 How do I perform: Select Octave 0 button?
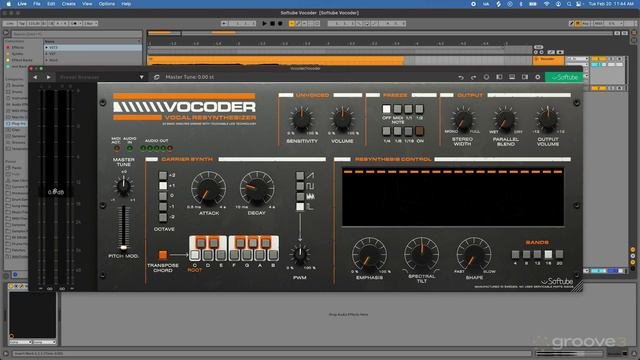tap(163, 196)
